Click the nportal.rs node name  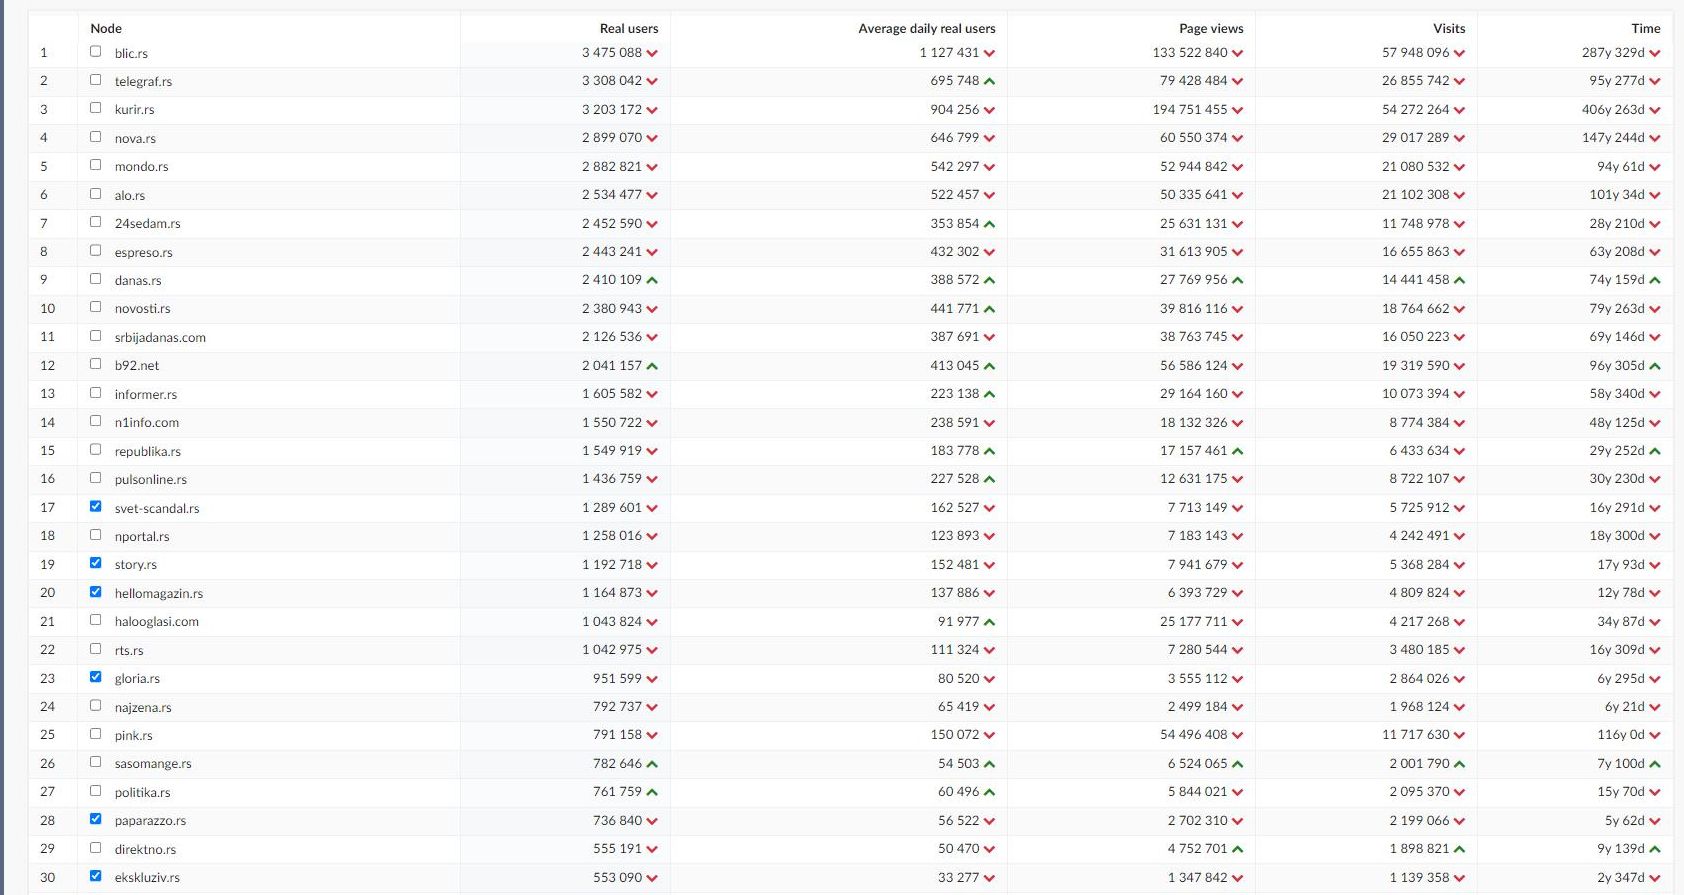[142, 536]
